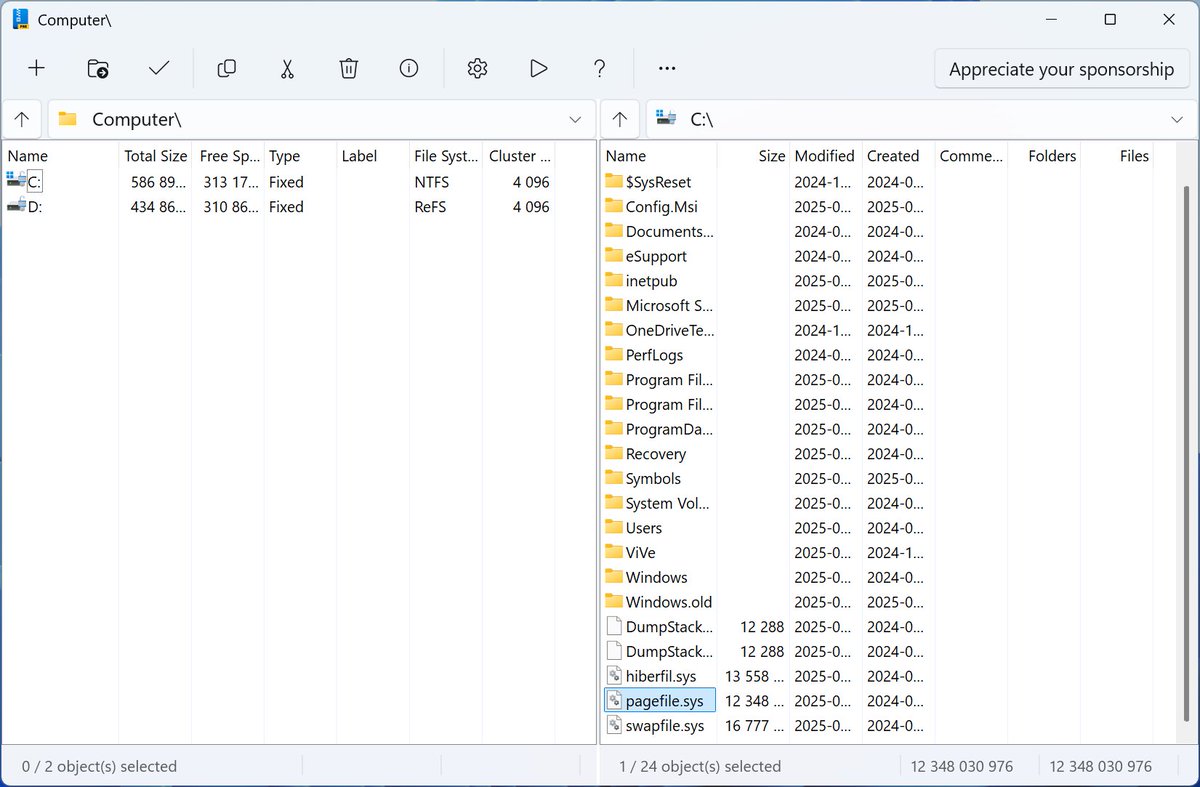
Task: Open help using the question mark icon
Action: 599,68
